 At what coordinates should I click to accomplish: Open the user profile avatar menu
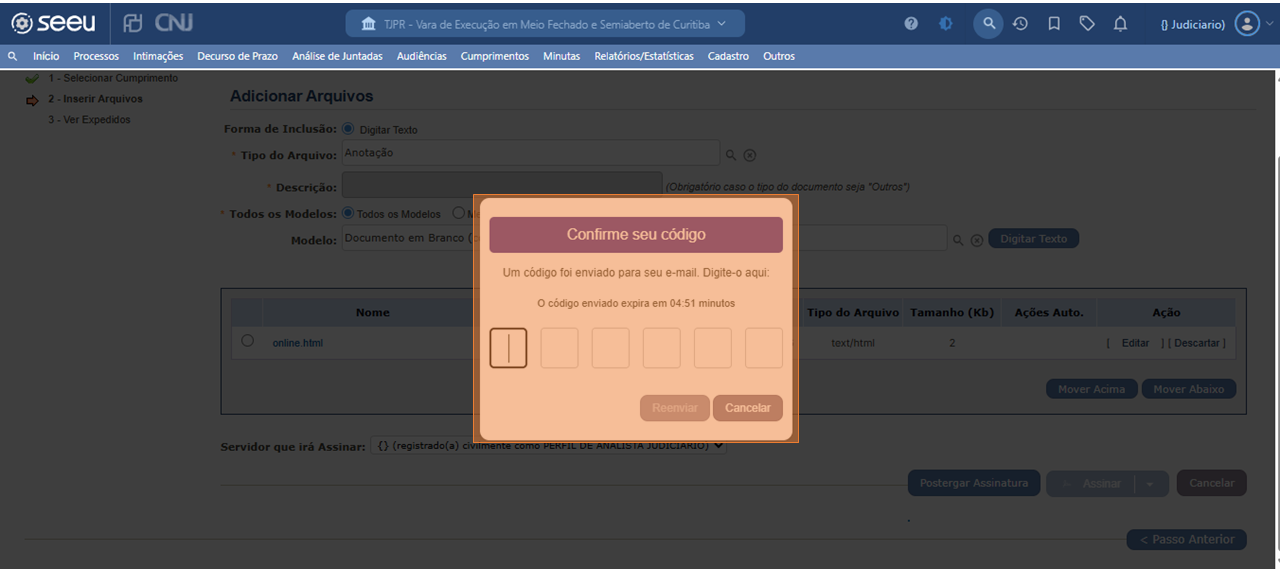[1247, 24]
